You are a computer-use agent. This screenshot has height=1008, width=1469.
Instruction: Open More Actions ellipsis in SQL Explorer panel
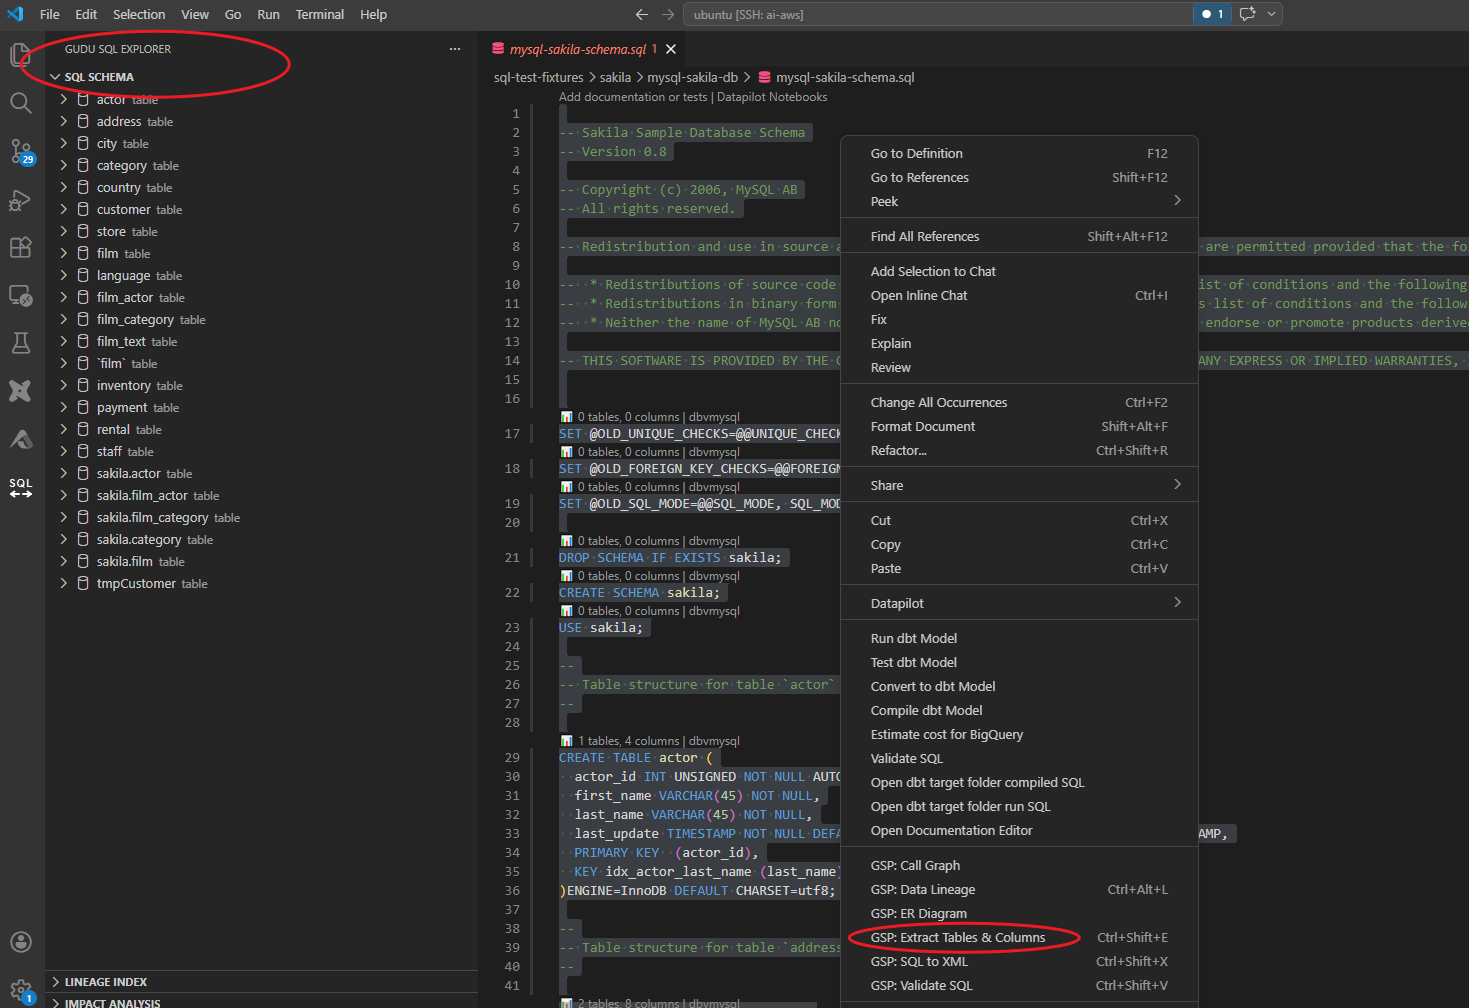coord(455,48)
